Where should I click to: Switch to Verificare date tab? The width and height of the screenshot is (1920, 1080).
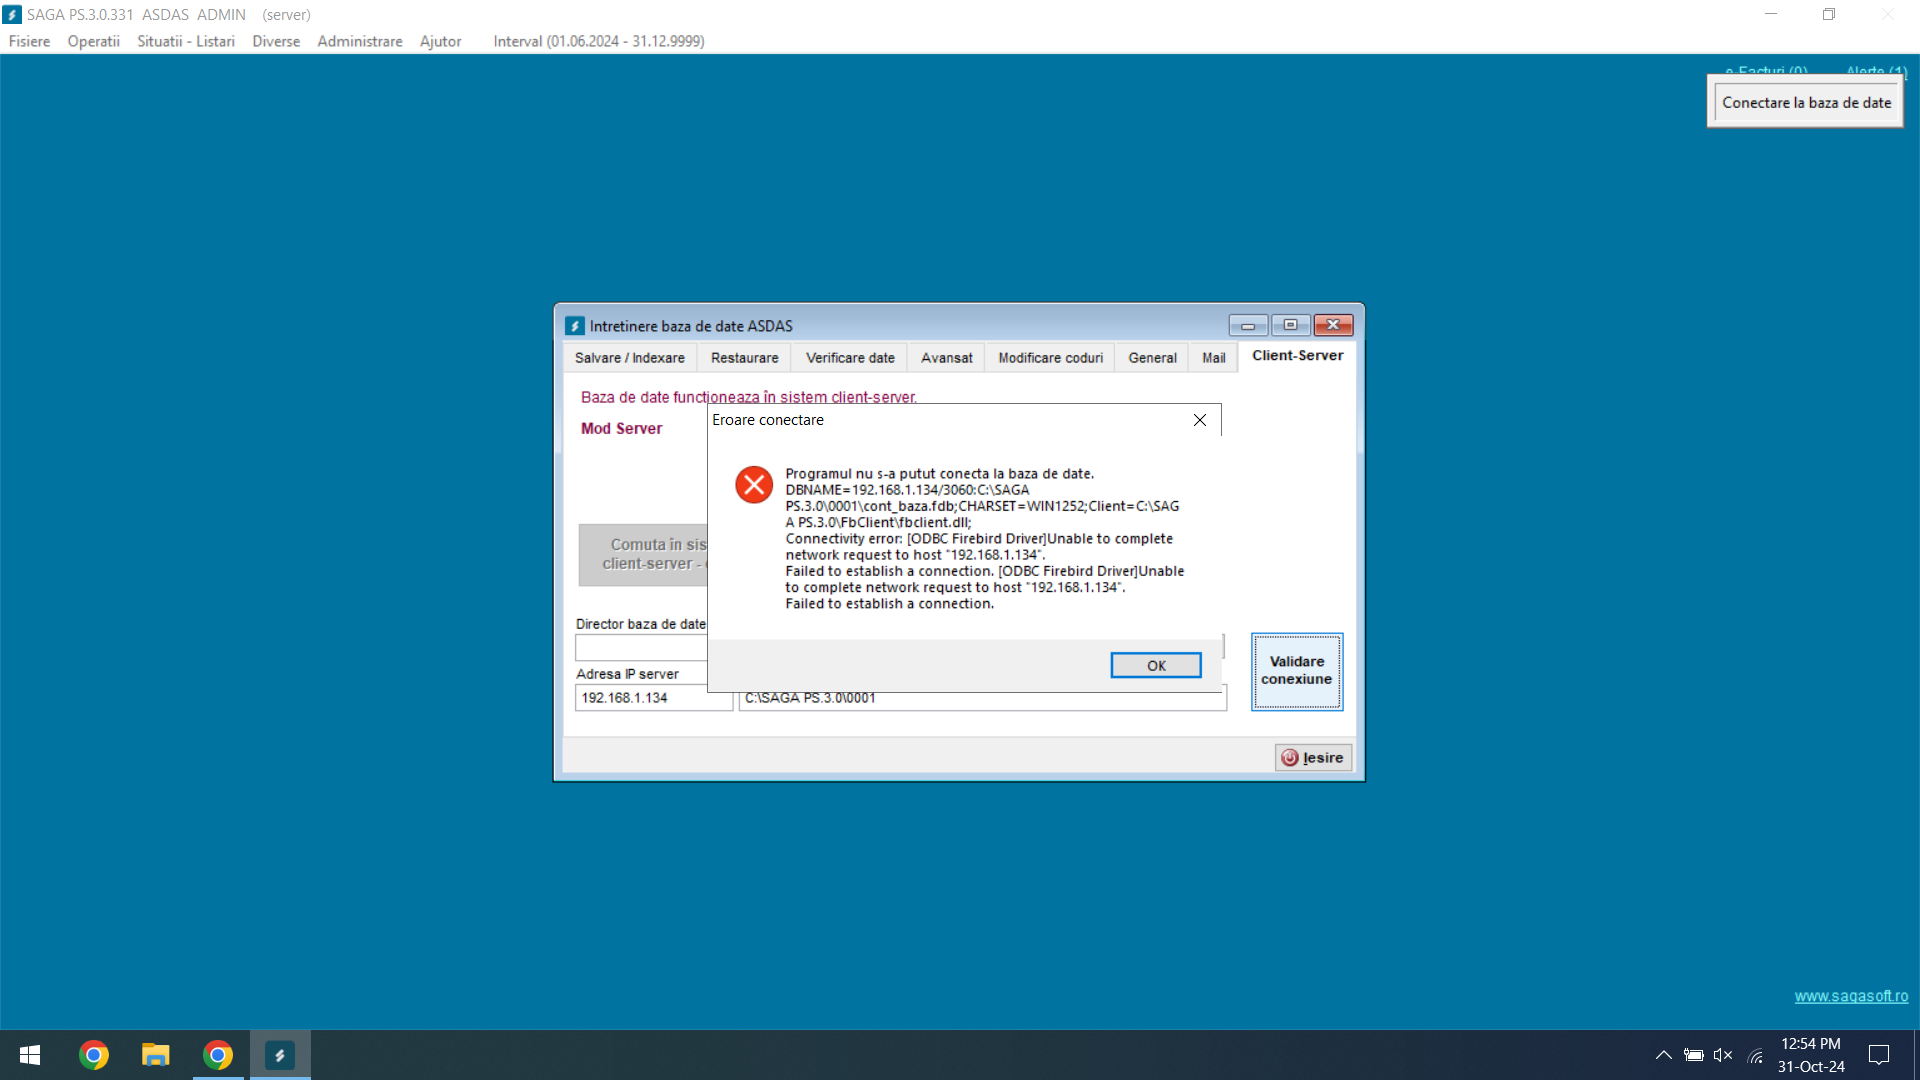point(850,358)
